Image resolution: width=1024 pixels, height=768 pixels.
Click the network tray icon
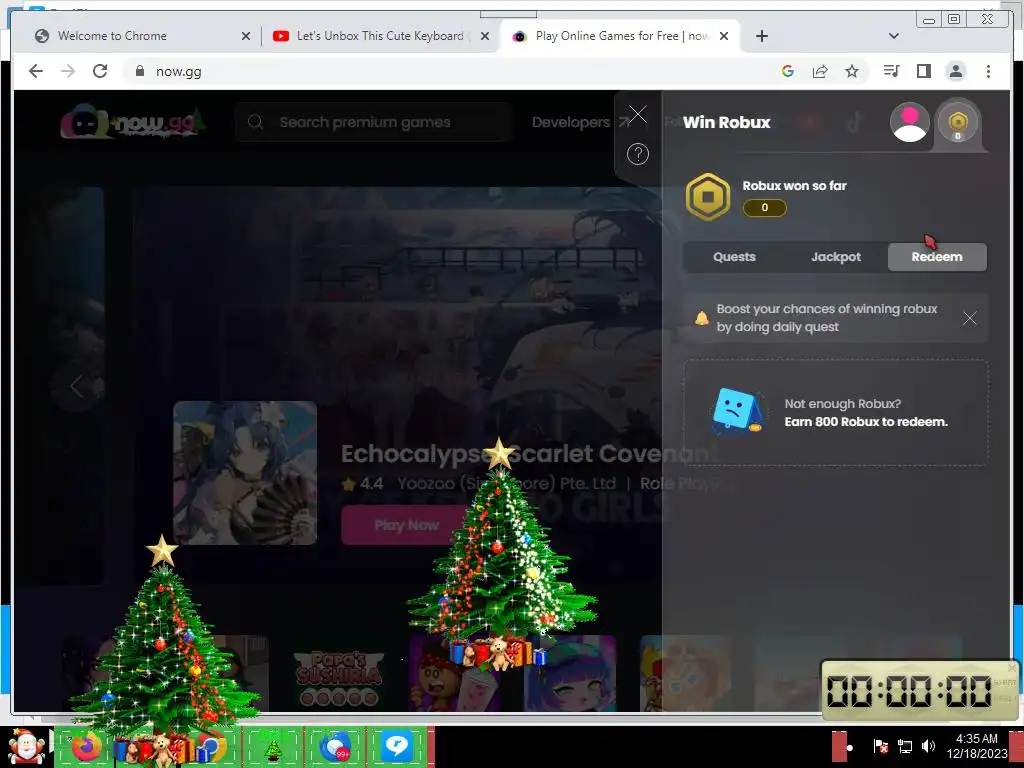[x=904, y=746]
